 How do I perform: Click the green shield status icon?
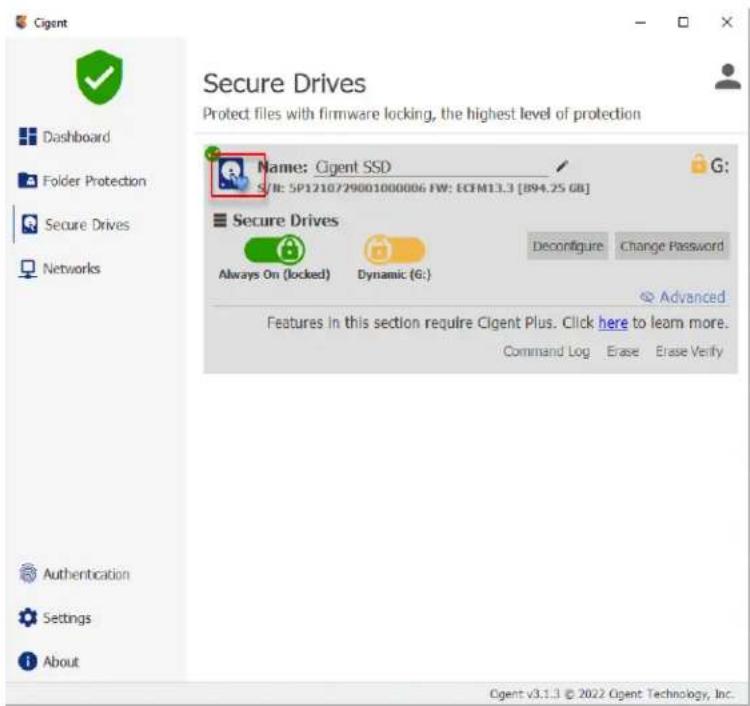click(x=99, y=77)
